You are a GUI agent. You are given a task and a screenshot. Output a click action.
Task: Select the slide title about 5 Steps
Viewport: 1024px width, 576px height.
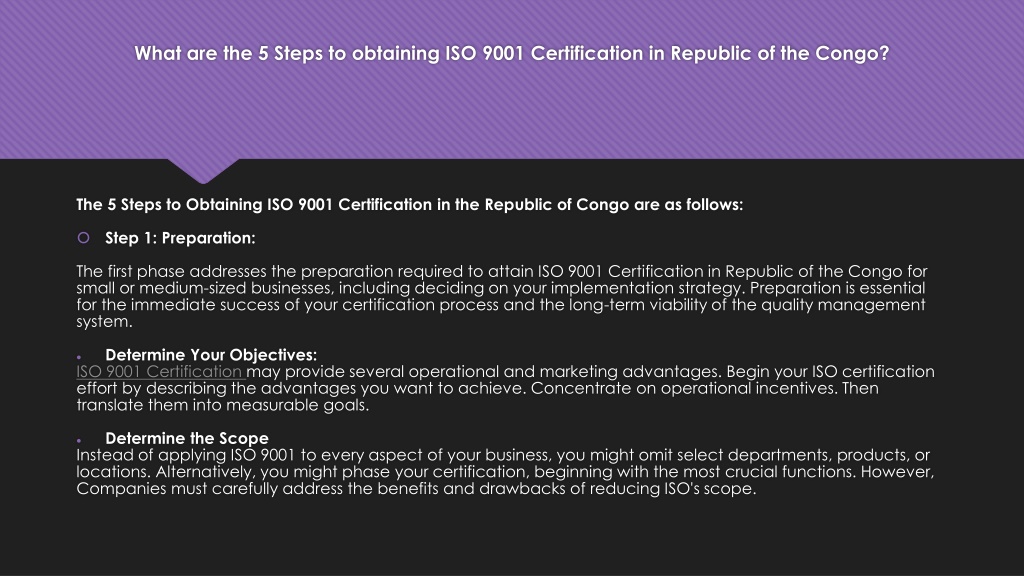[x=512, y=54]
